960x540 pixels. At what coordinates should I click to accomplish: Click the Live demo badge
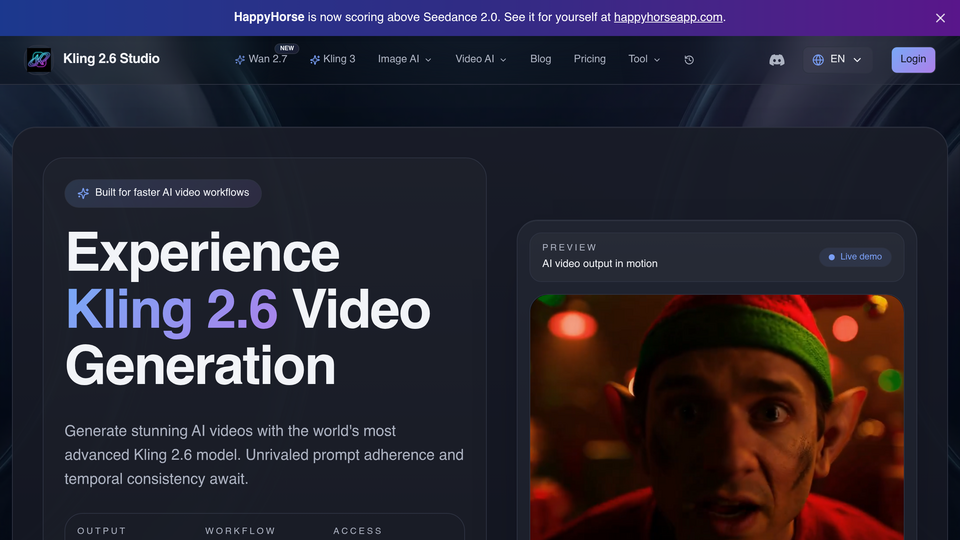point(855,257)
